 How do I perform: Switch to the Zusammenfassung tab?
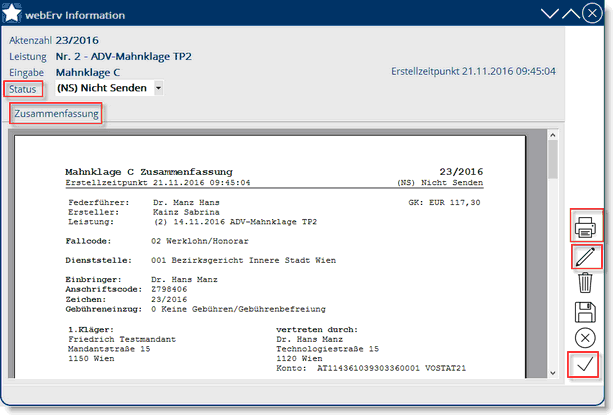[x=56, y=114]
